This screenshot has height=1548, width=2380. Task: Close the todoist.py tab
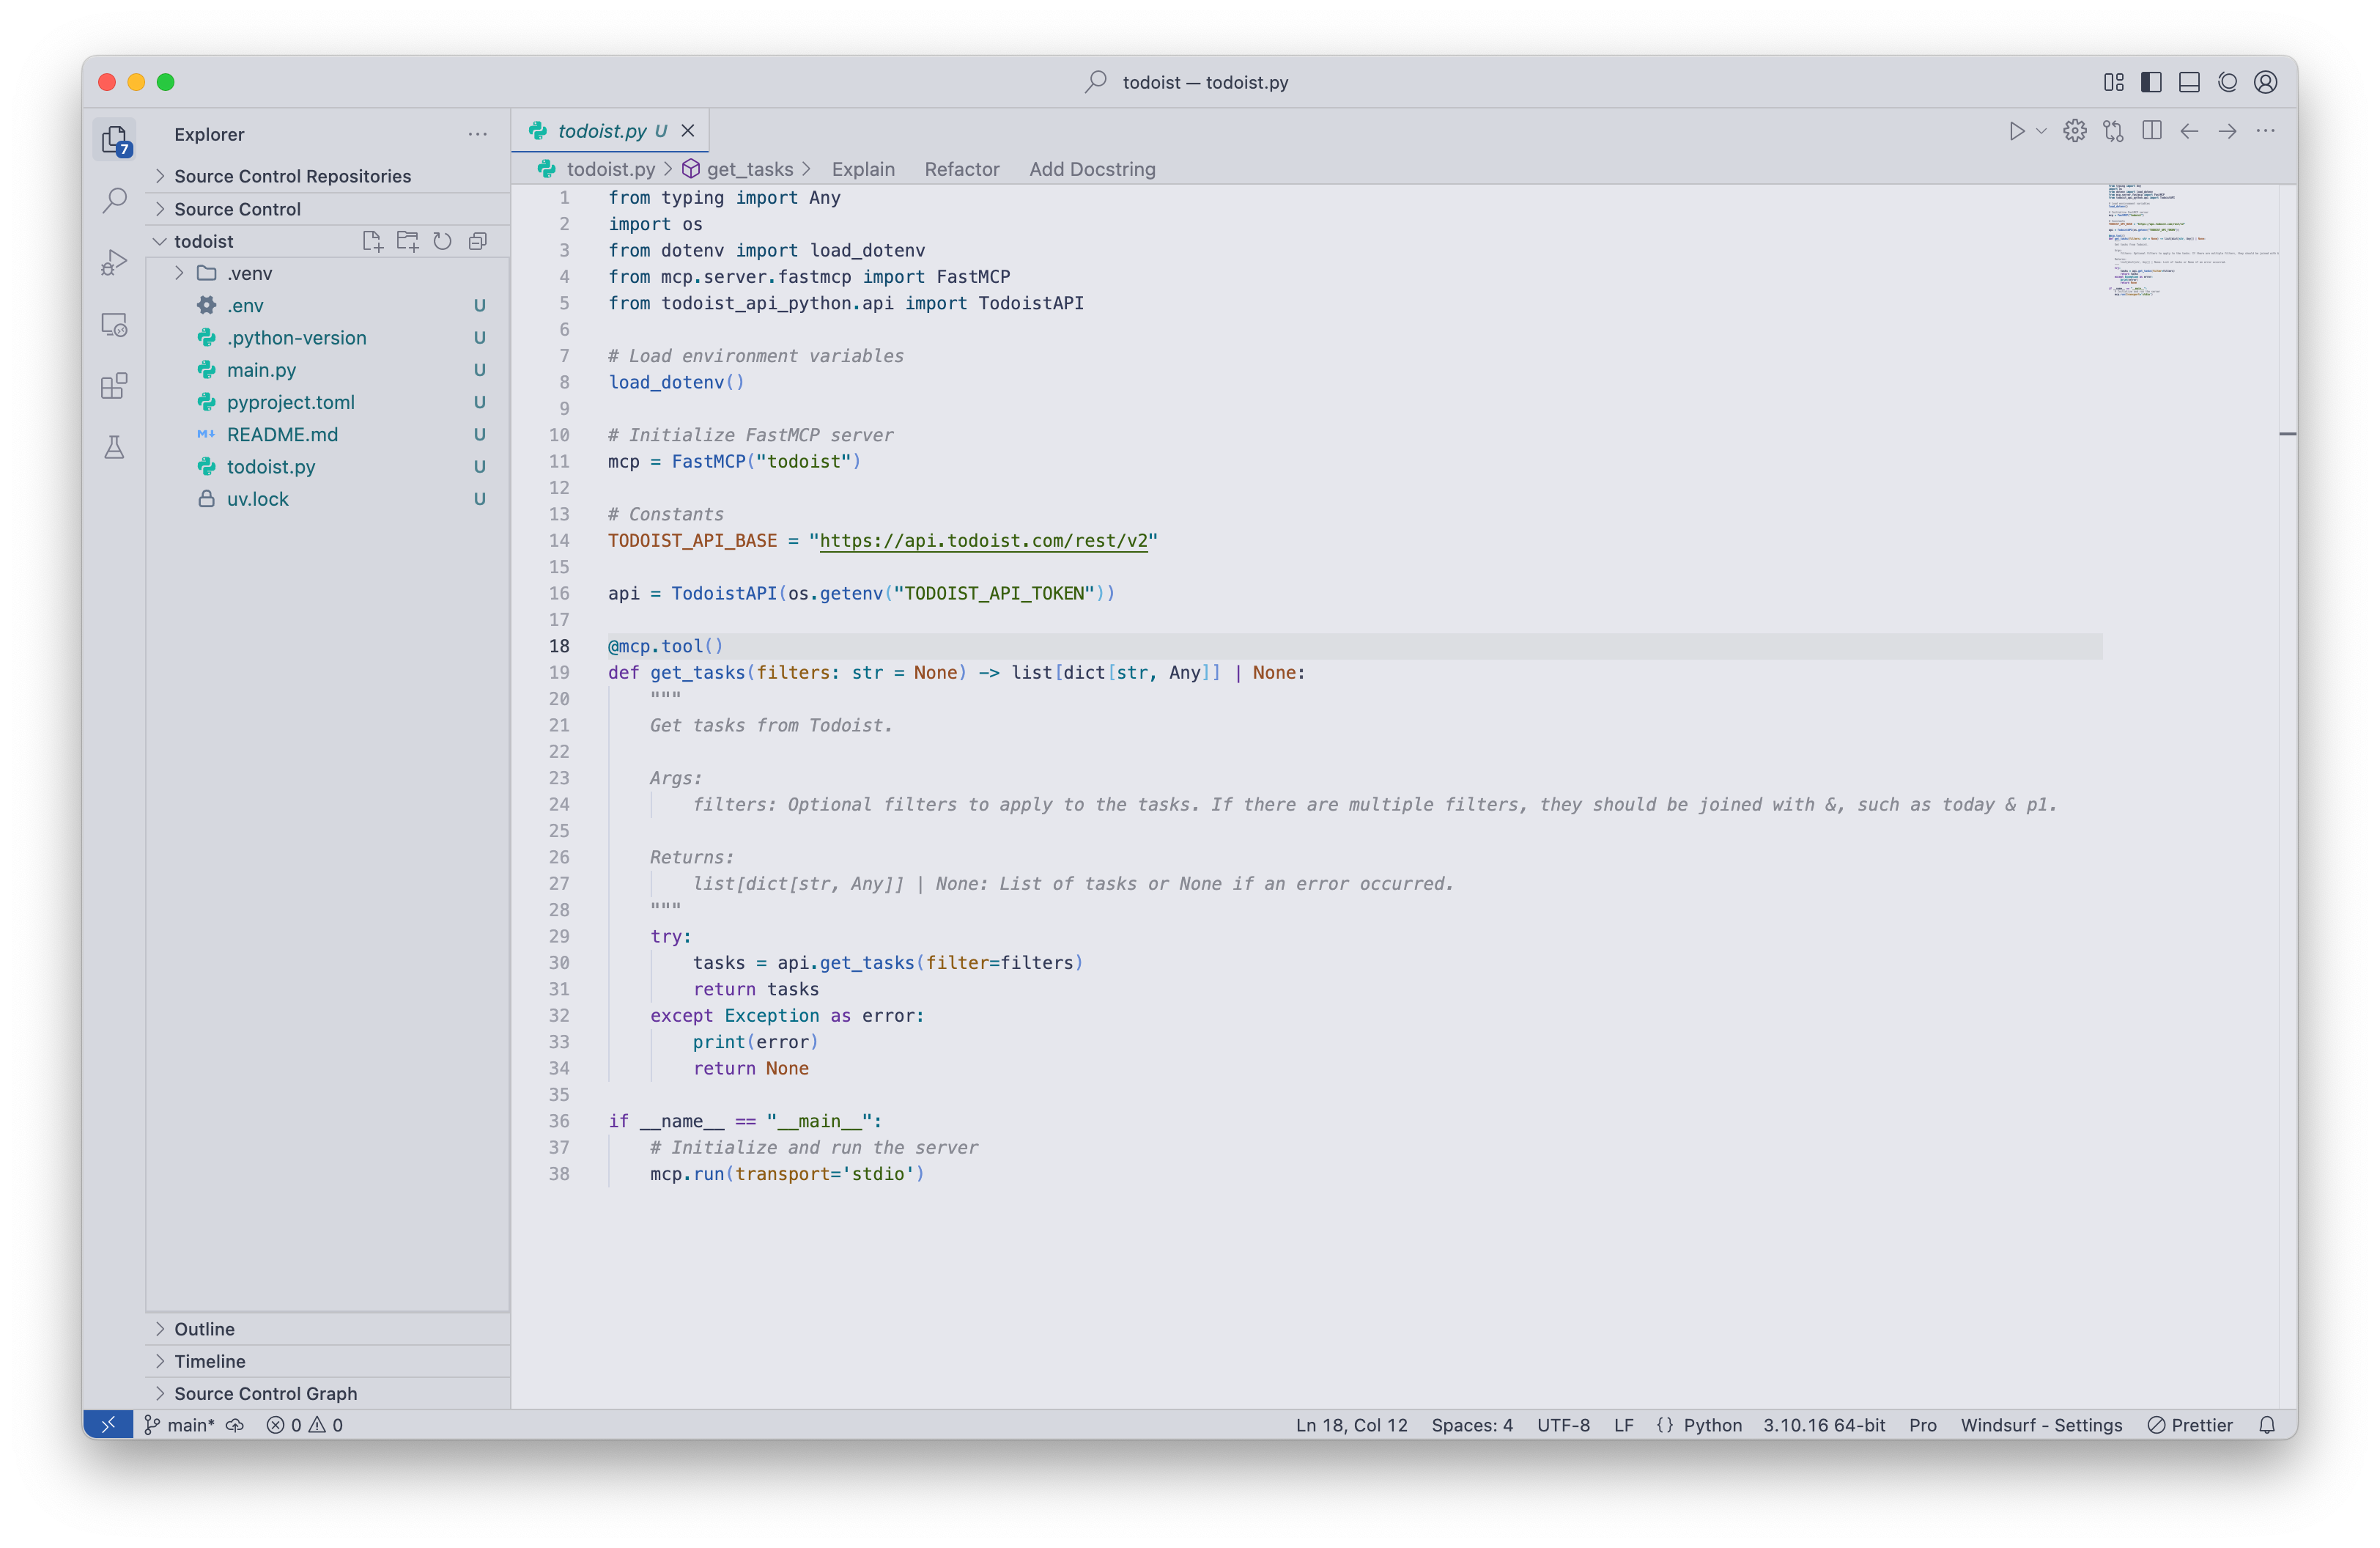click(688, 131)
